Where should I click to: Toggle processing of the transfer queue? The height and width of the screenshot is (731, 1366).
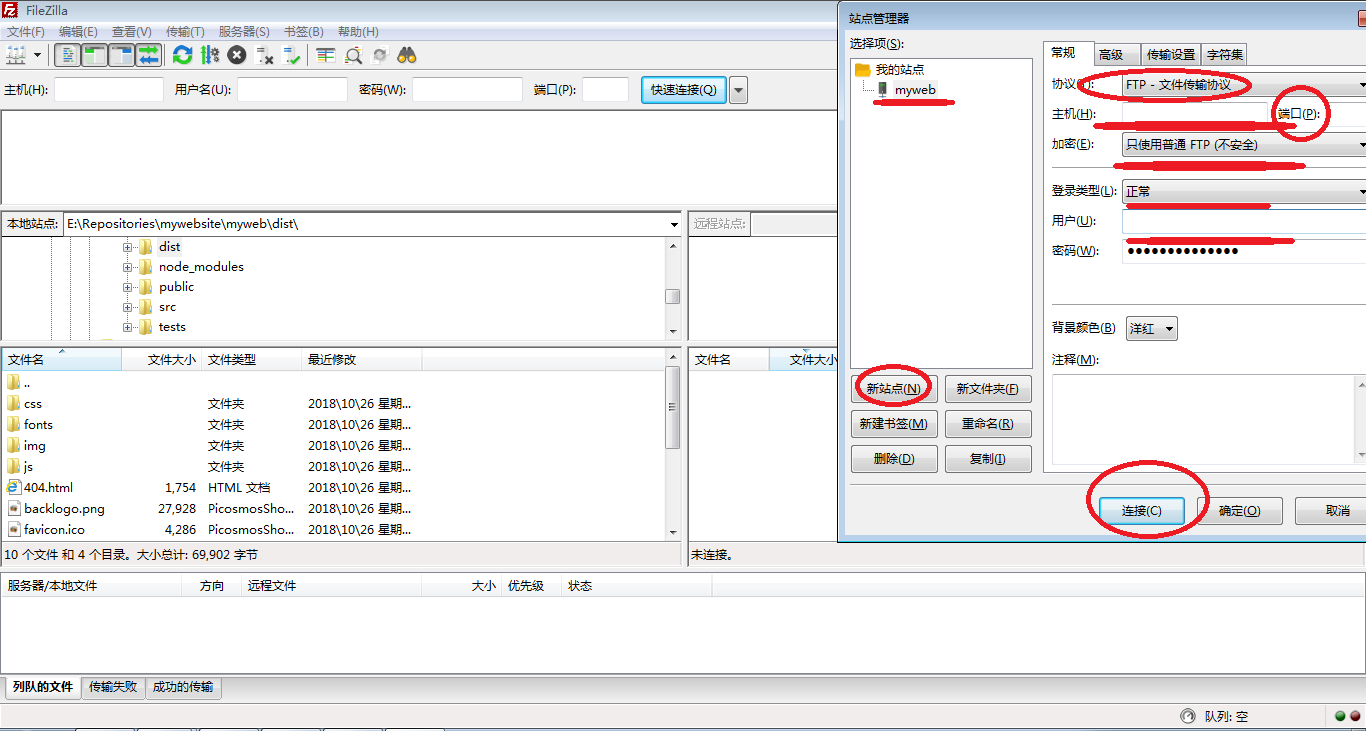210,55
